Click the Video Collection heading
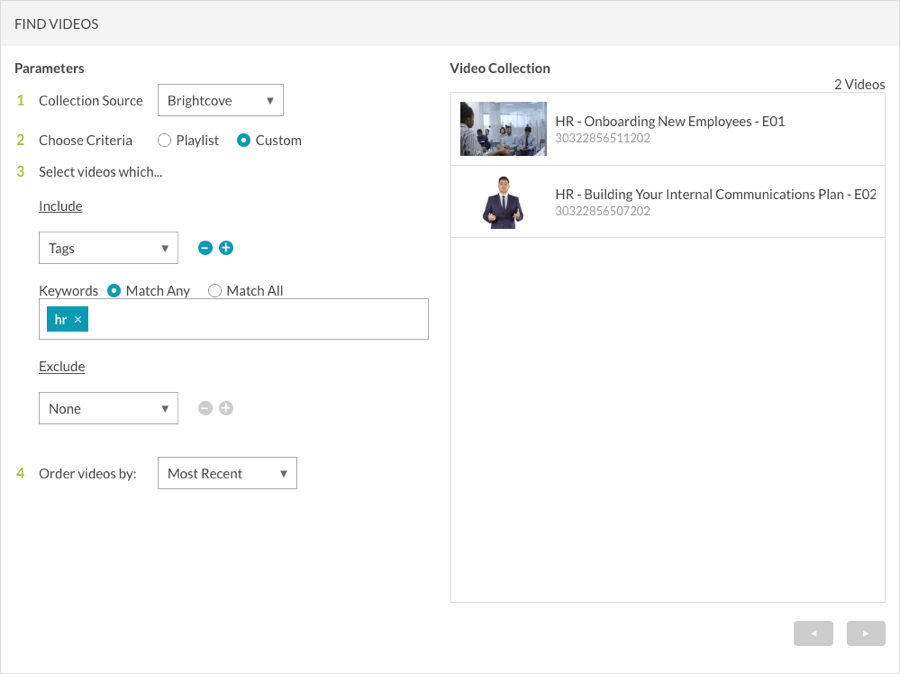Viewport: 900px width, 674px height. click(500, 68)
